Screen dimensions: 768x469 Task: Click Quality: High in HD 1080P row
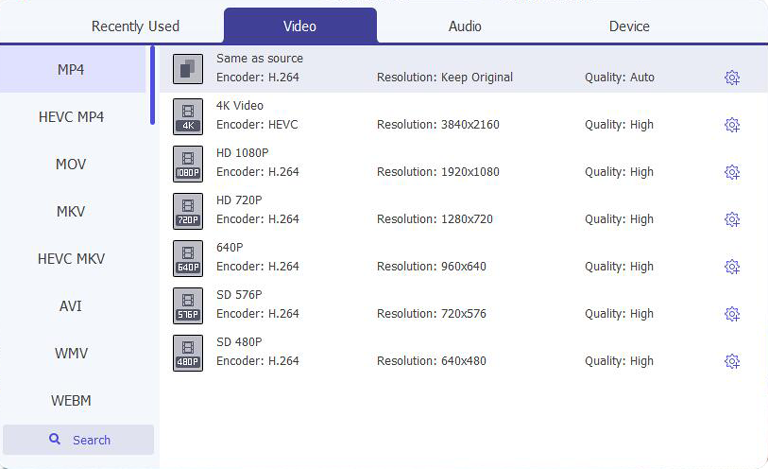click(619, 172)
